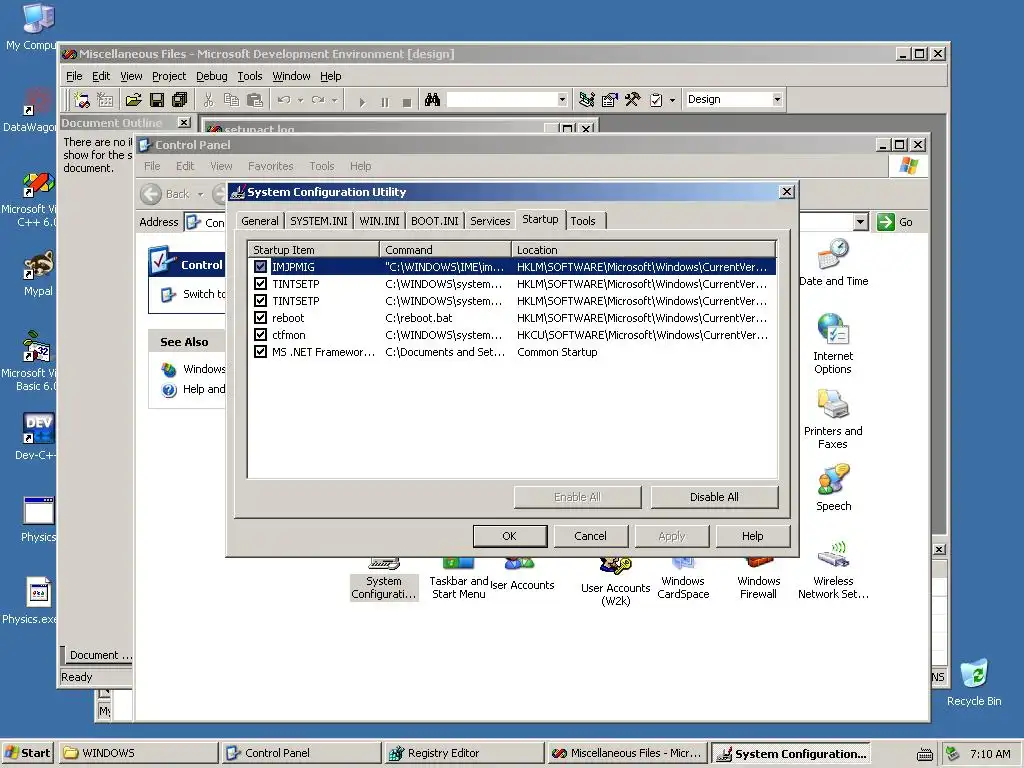Open Printers and Faxes icon
1024x768 pixels.
tap(833, 418)
